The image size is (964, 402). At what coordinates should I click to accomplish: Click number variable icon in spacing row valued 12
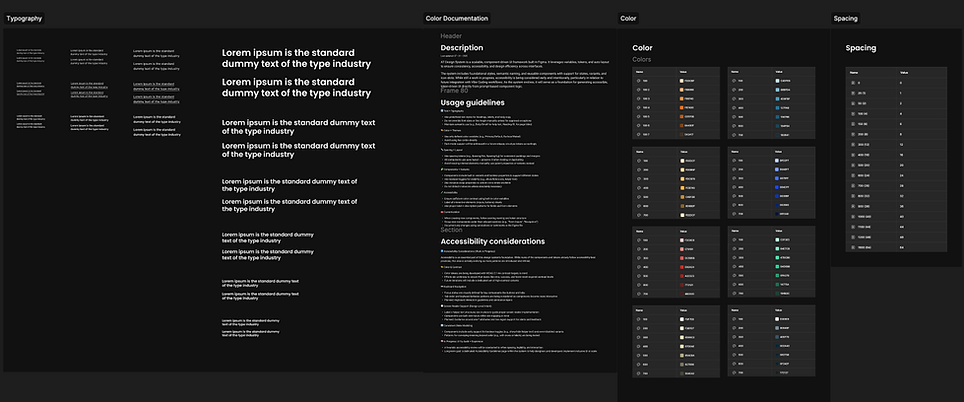(x=853, y=144)
